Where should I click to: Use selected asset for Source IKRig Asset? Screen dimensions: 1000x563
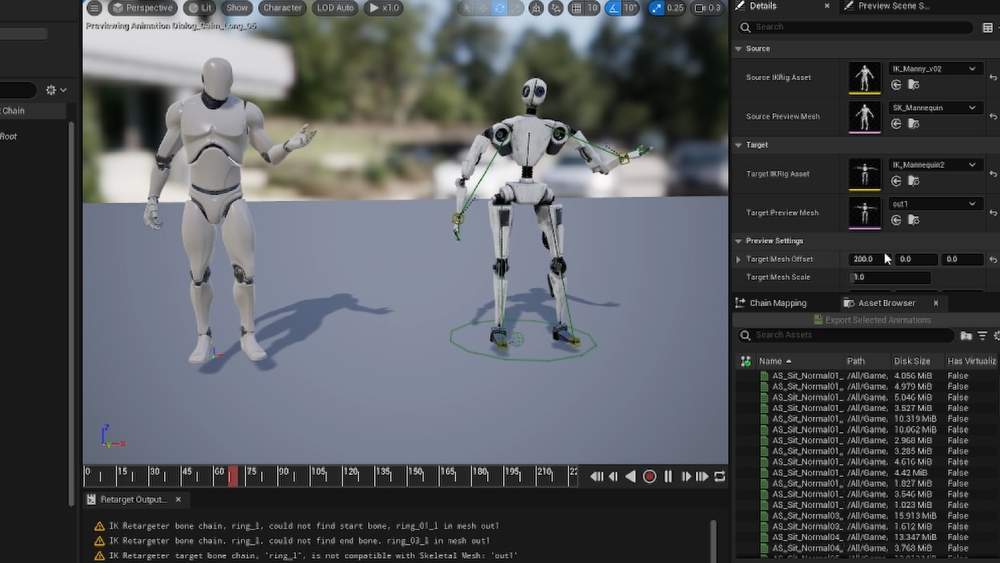(897, 85)
